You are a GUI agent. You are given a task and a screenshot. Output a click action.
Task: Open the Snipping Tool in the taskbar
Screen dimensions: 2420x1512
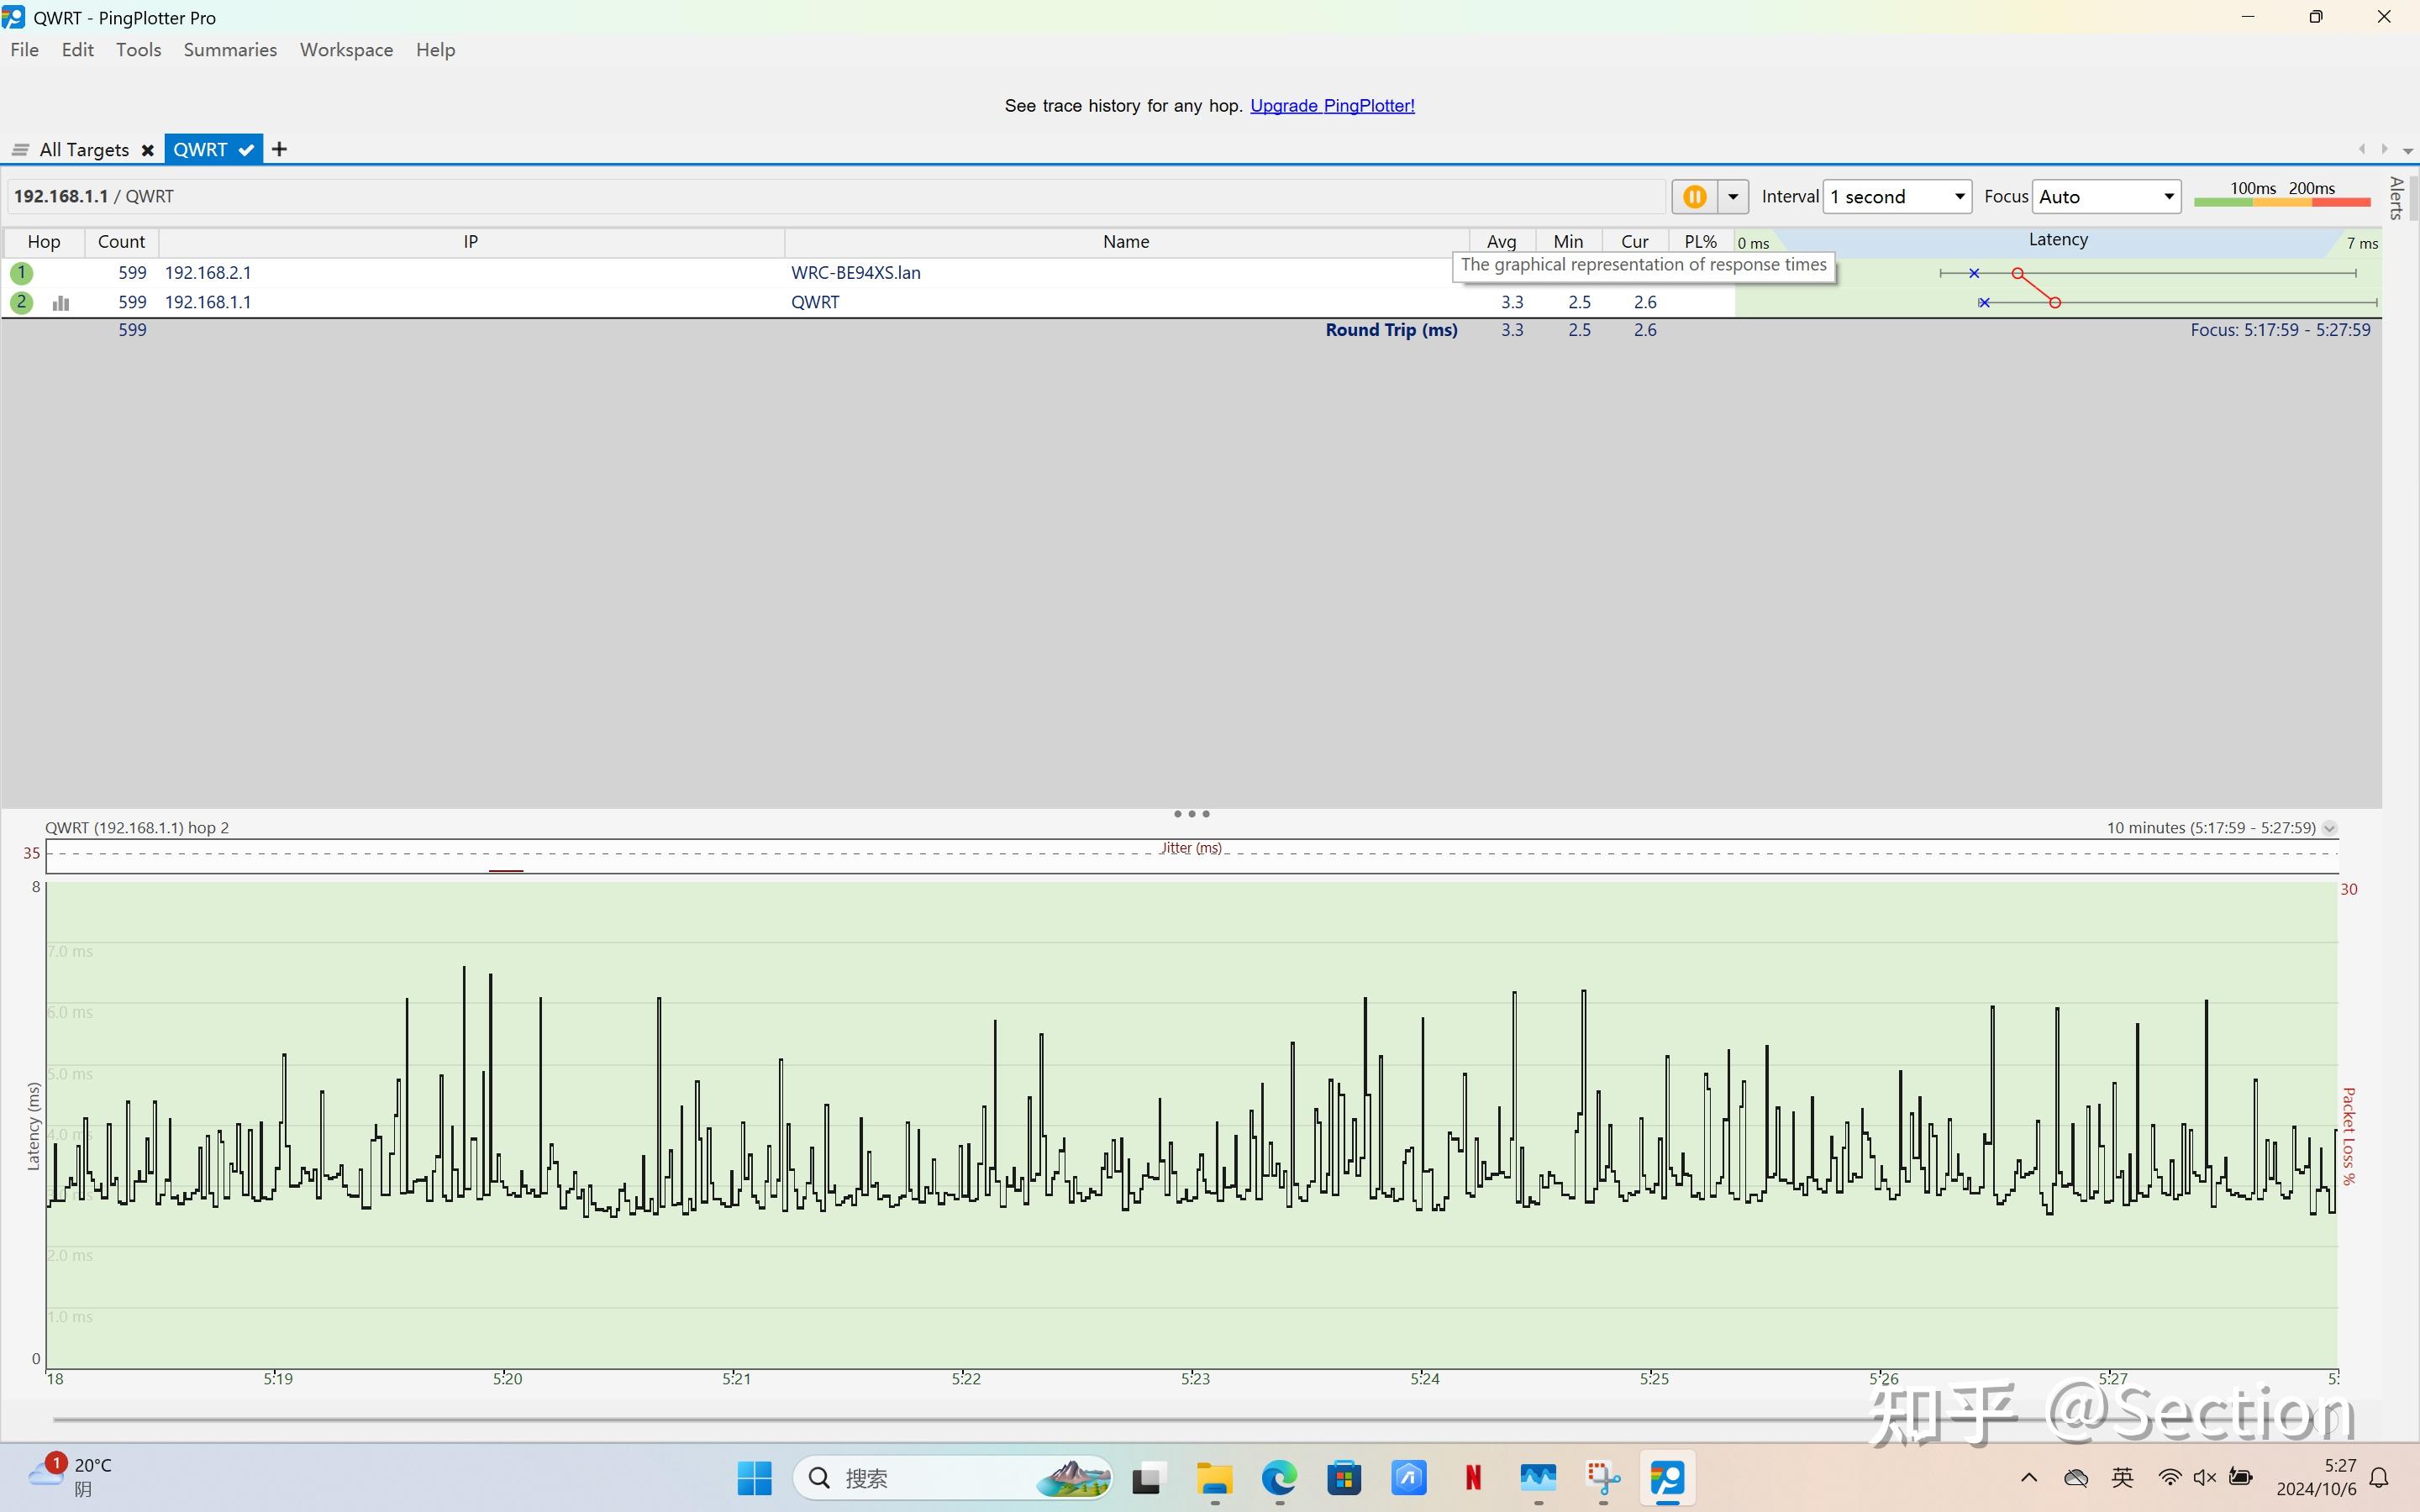click(1602, 1477)
